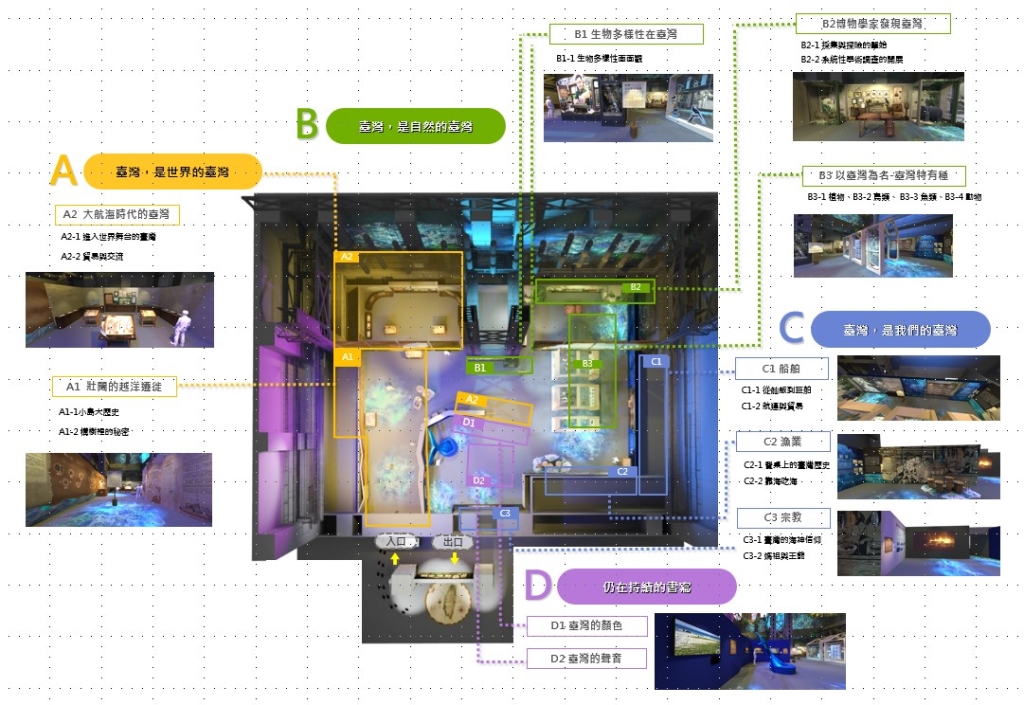Open the B1 生物多樣性在臺灣 label box
The image size is (1024, 705).
click(626, 35)
